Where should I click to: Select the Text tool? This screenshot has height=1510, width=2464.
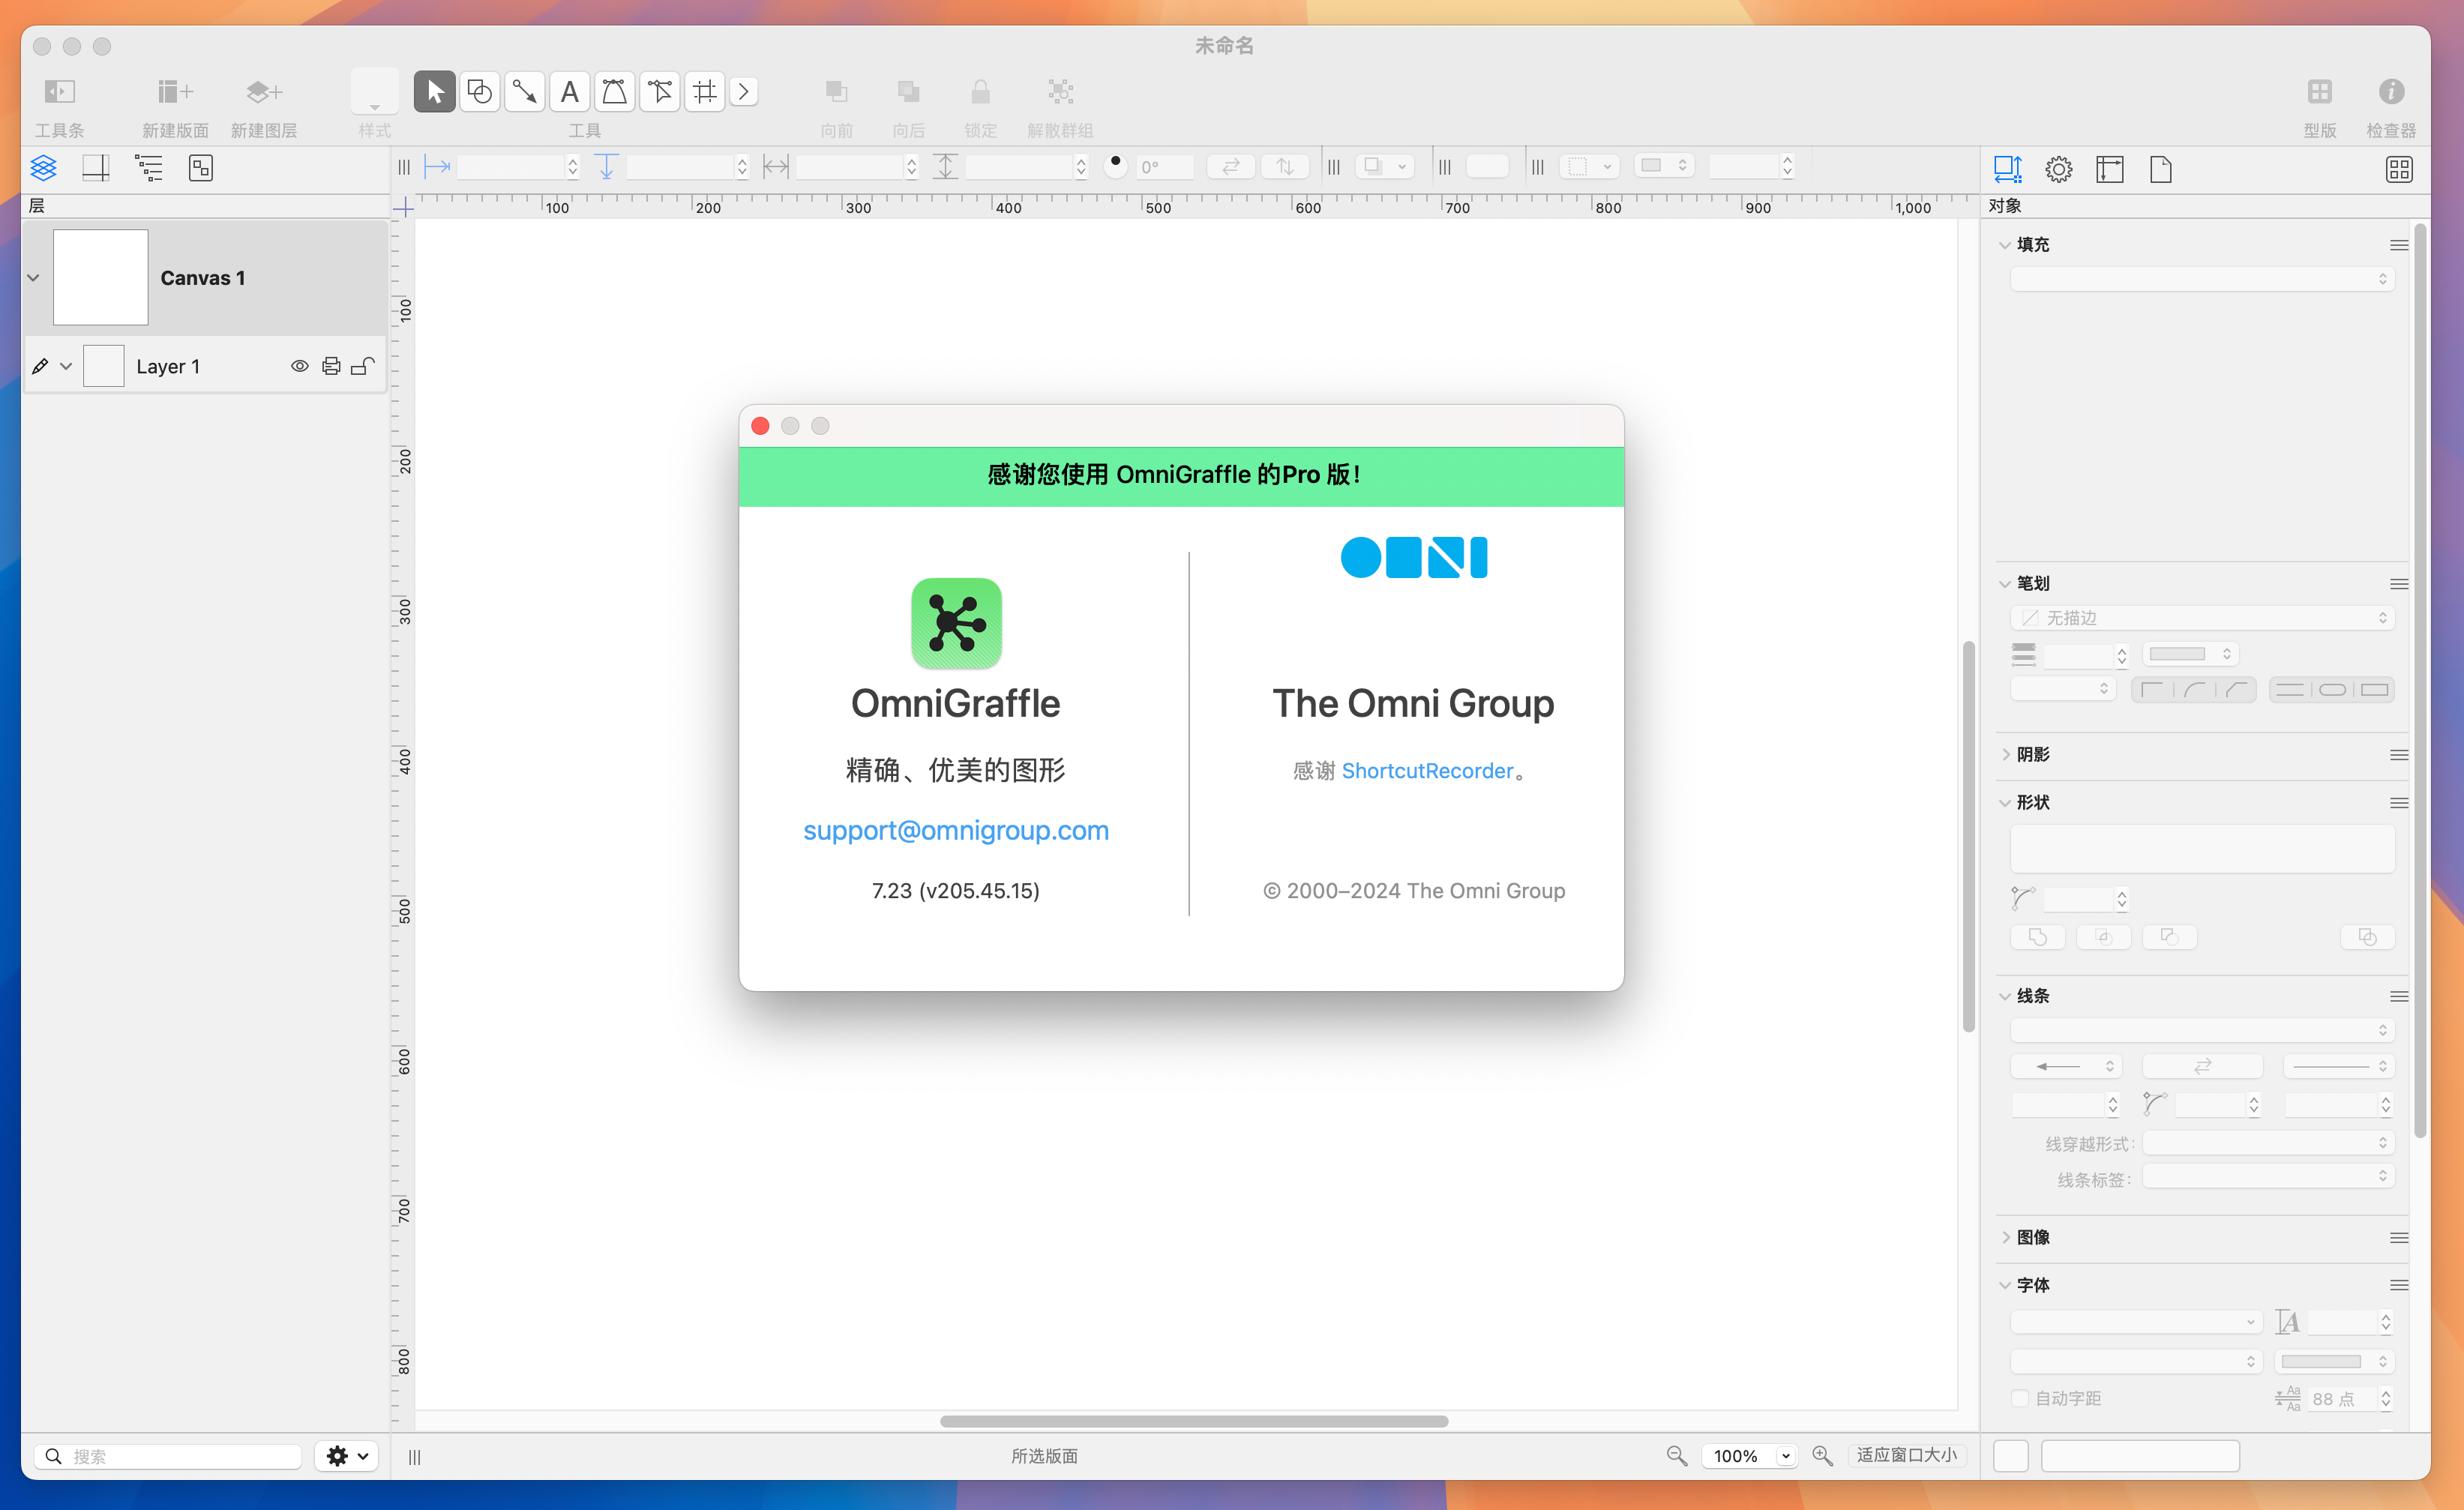(x=570, y=92)
